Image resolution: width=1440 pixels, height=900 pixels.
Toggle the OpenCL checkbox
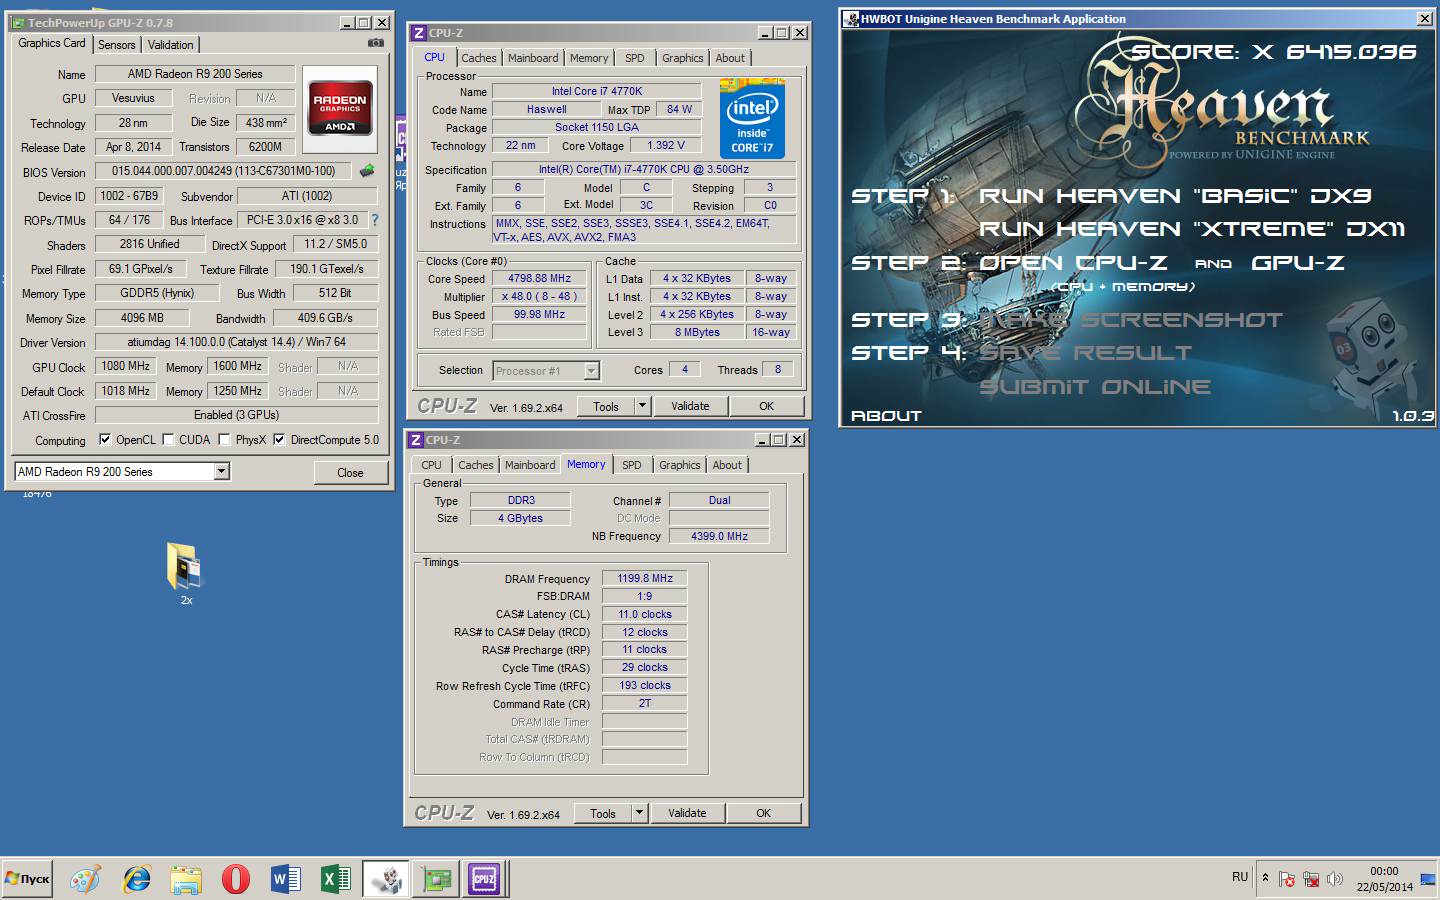(105, 439)
